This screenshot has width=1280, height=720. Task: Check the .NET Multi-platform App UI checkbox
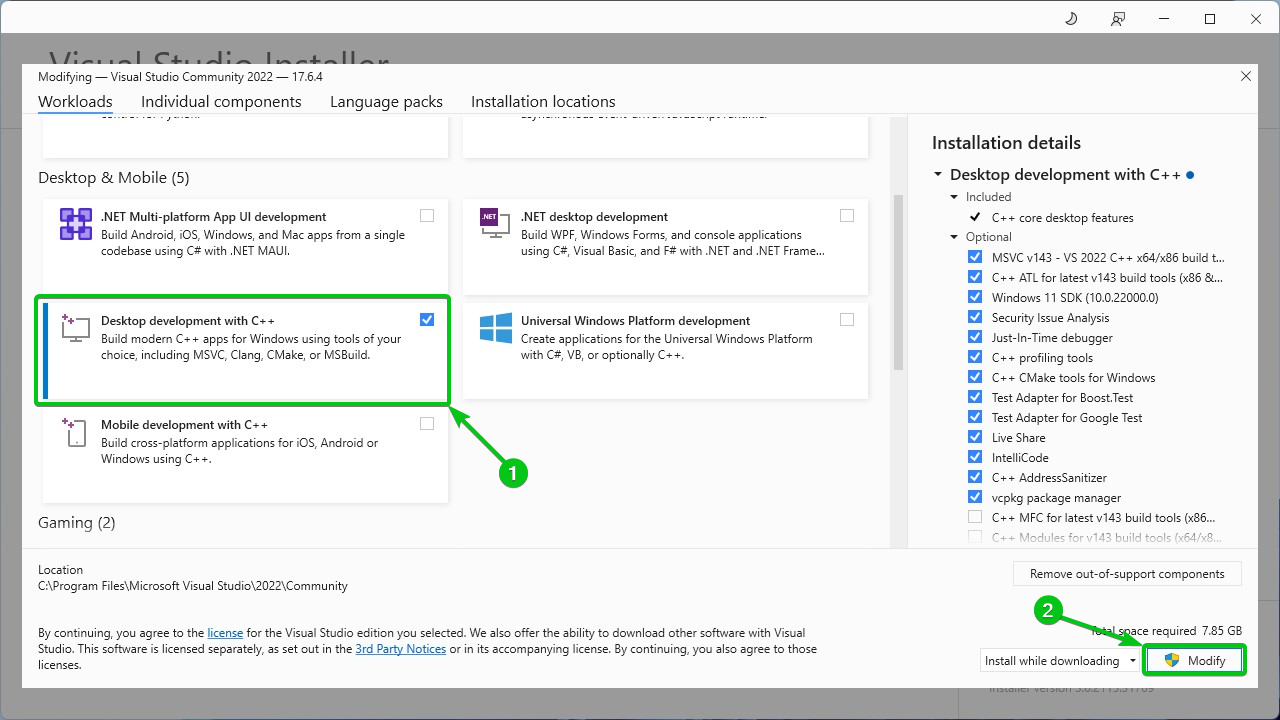pos(427,215)
